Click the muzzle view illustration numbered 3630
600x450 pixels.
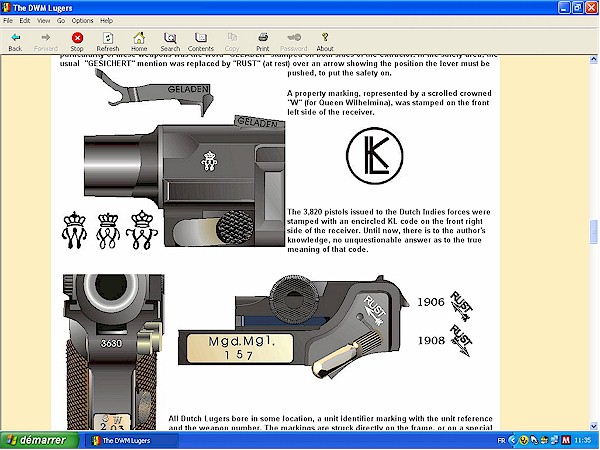tap(114, 352)
